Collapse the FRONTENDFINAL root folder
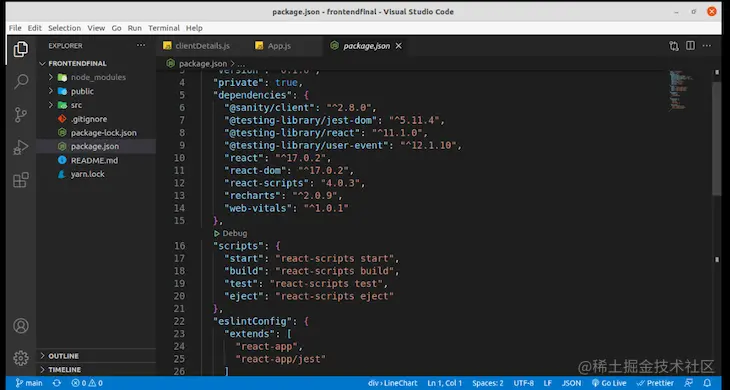 coord(42,63)
